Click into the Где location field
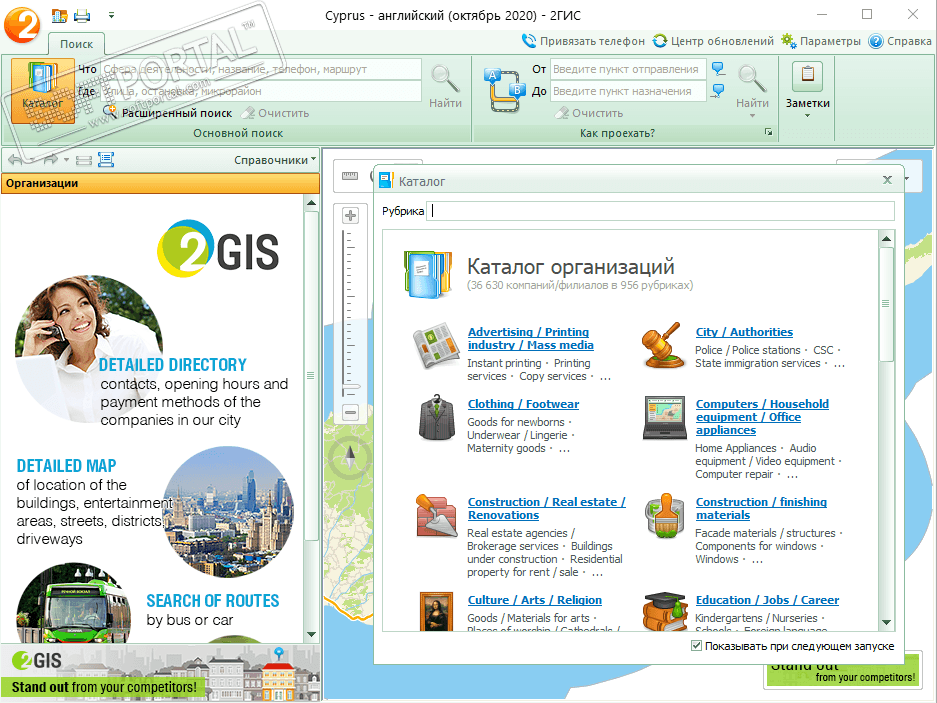Screen dimensions: 937x703 coord(261,91)
